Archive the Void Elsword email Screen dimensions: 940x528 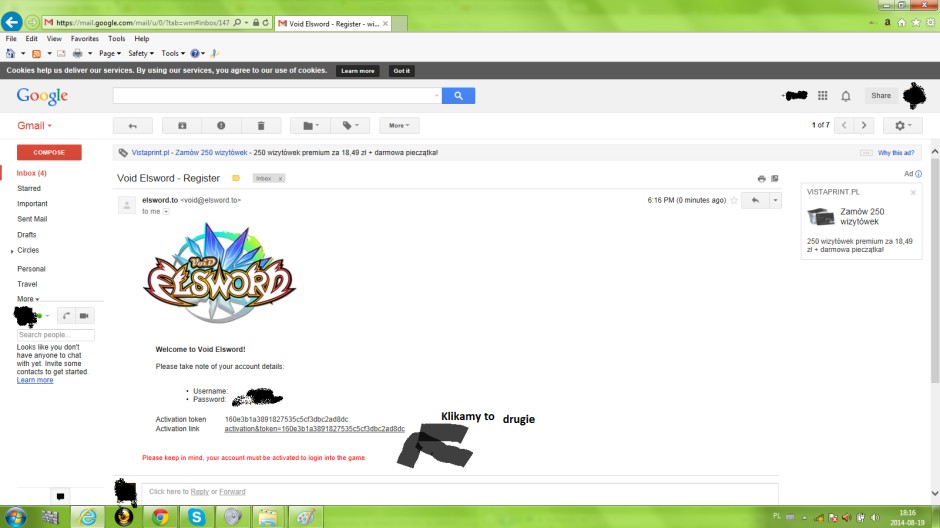pyautogui.click(x=182, y=125)
